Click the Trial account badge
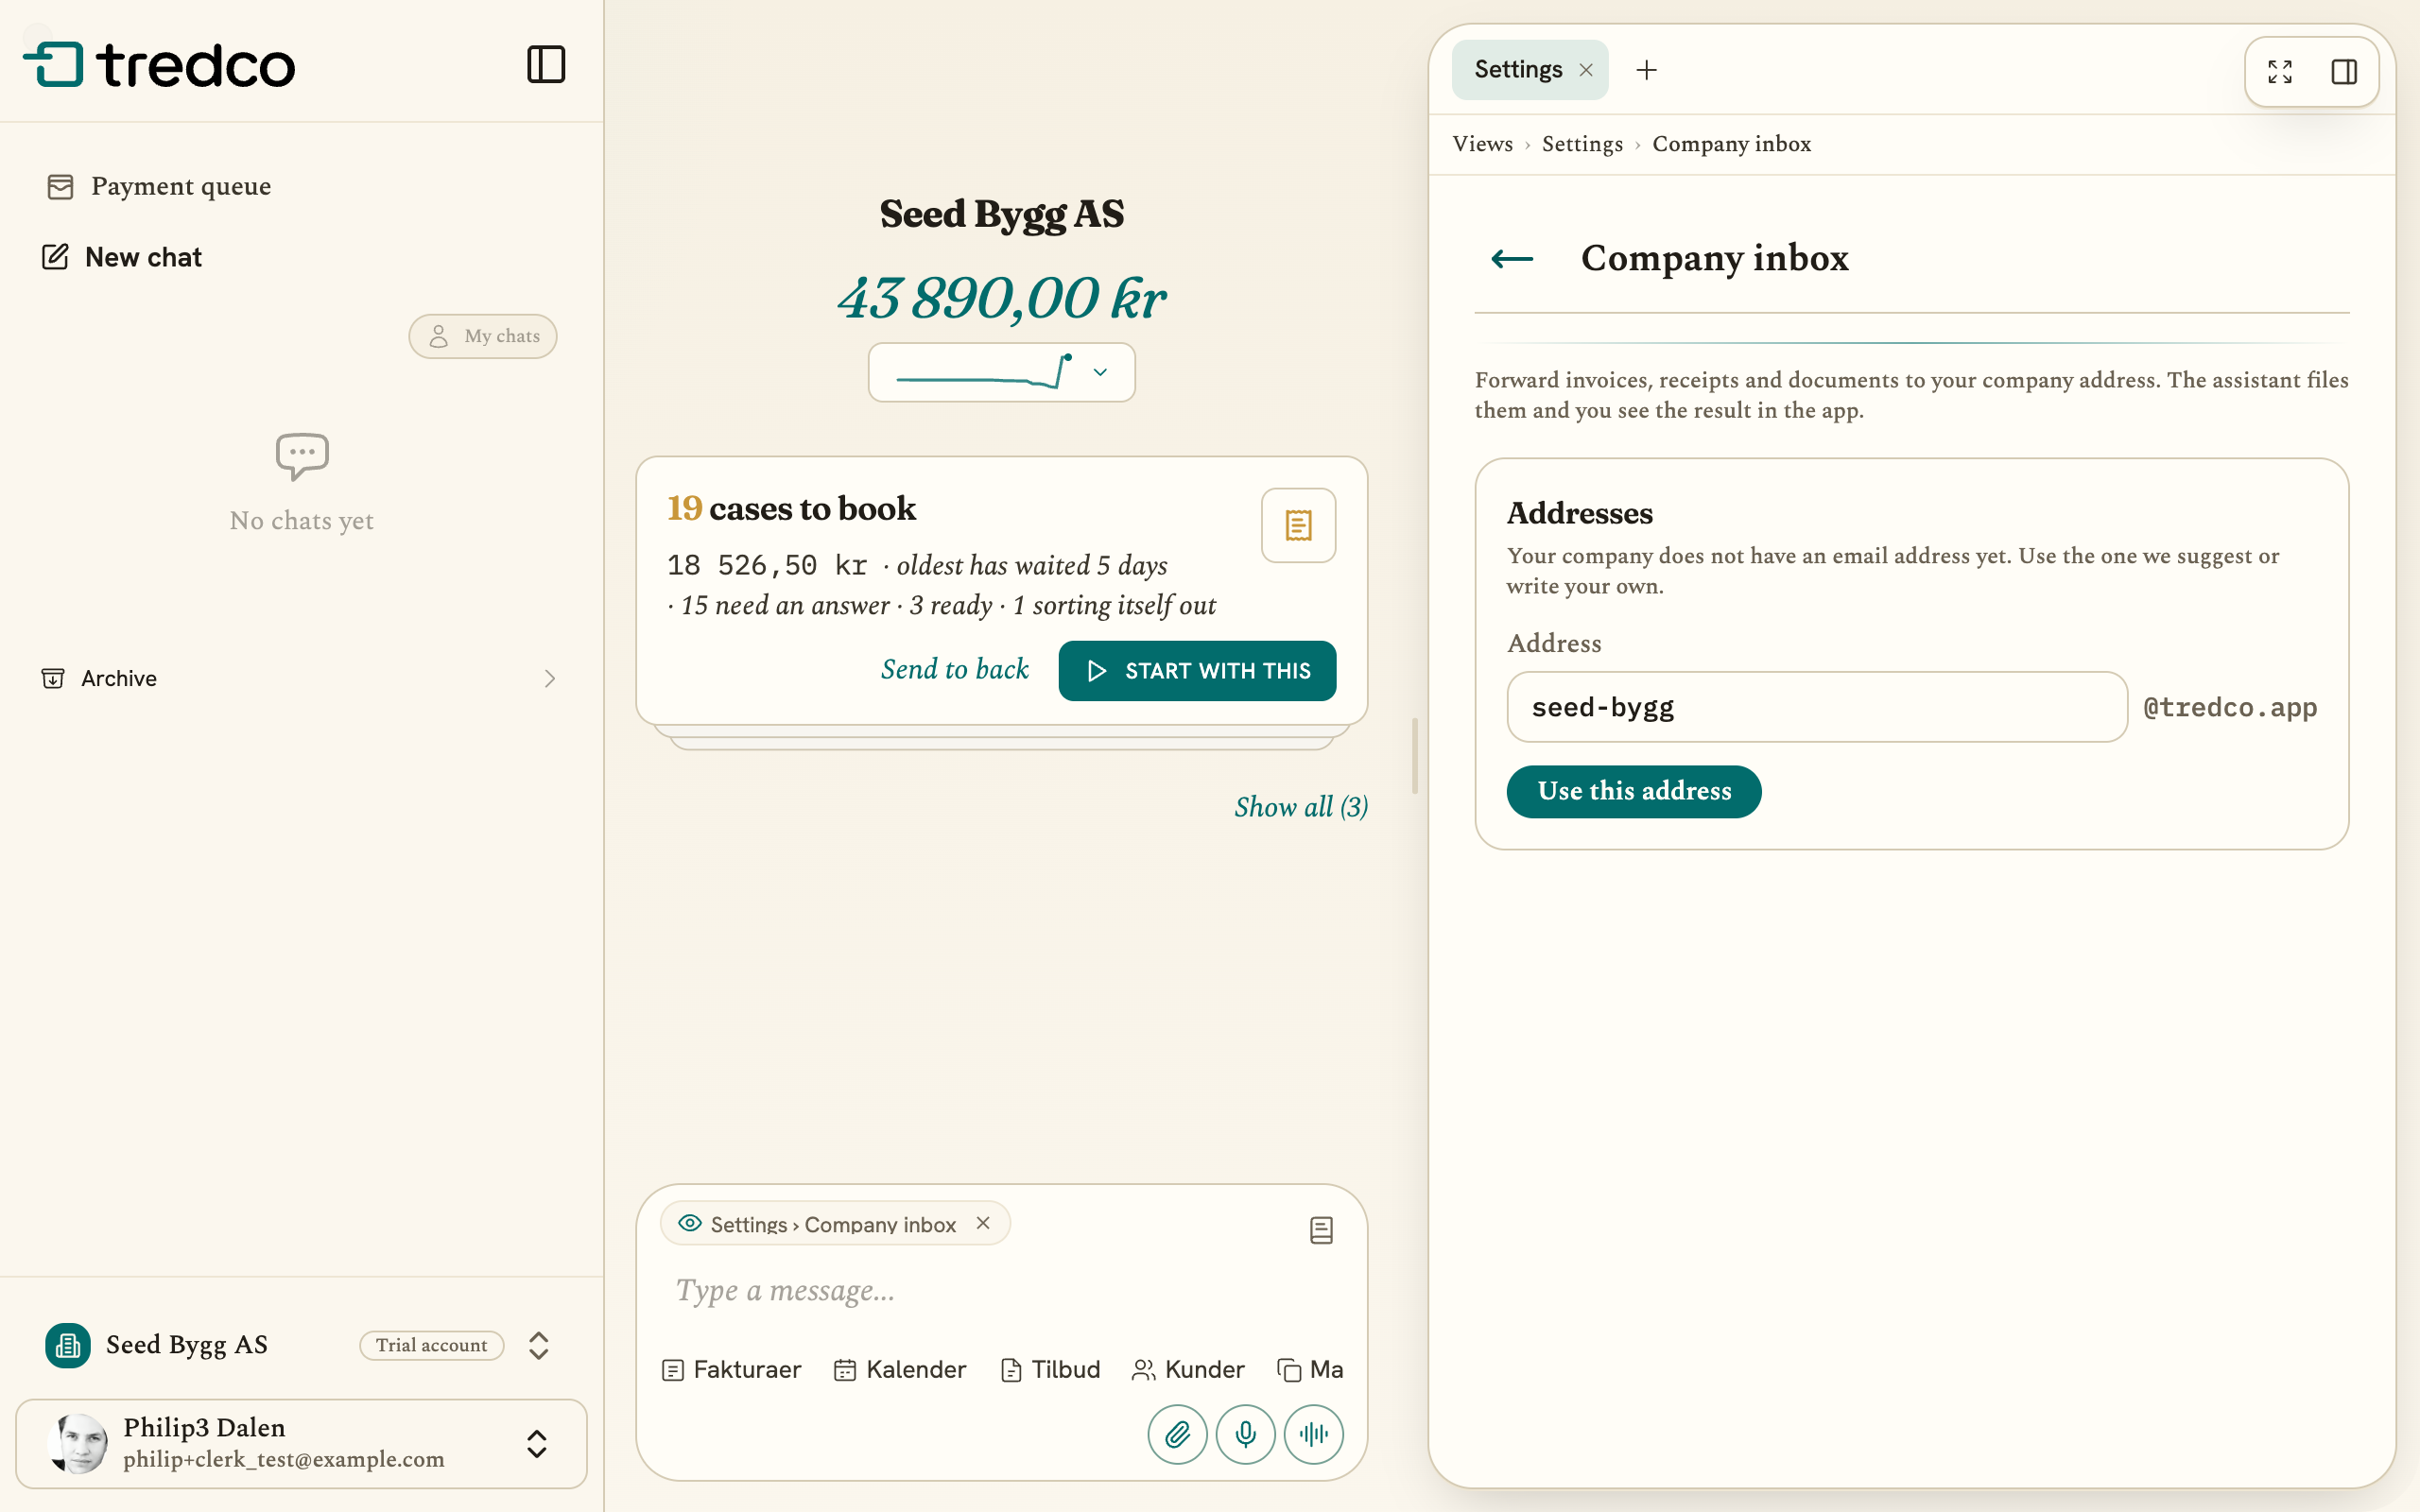Image resolution: width=2420 pixels, height=1512 pixels. [x=432, y=1345]
